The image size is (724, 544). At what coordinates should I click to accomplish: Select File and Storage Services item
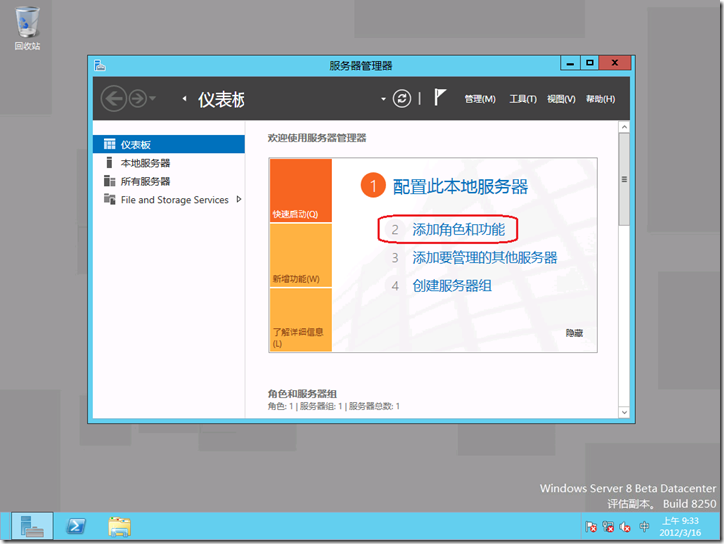tap(169, 199)
